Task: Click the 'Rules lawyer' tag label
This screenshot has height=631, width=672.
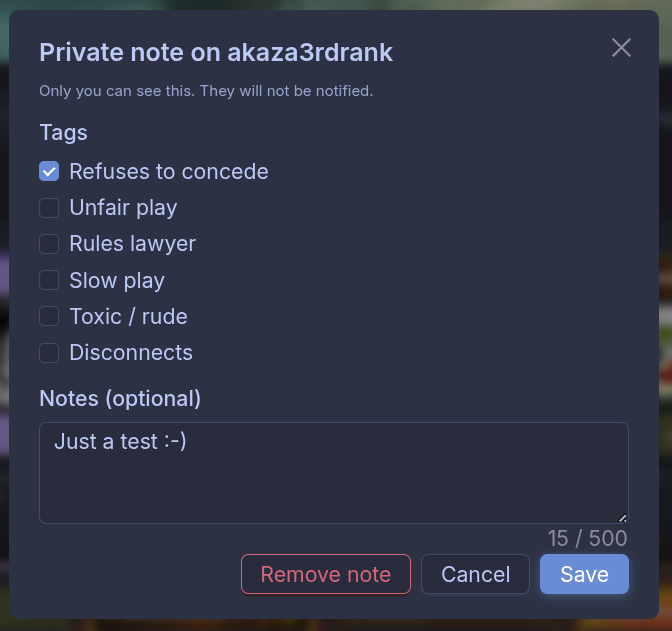Action: [132, 244]
